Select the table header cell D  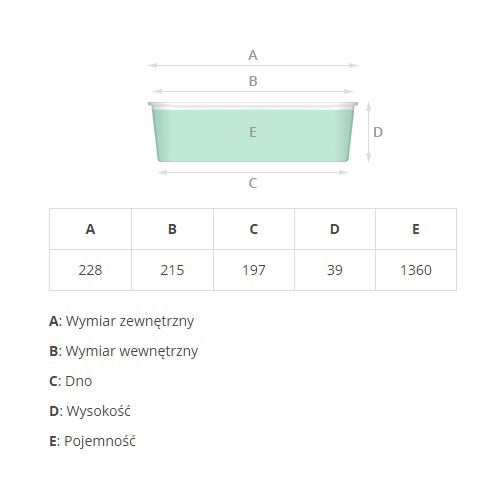[335, 229]
